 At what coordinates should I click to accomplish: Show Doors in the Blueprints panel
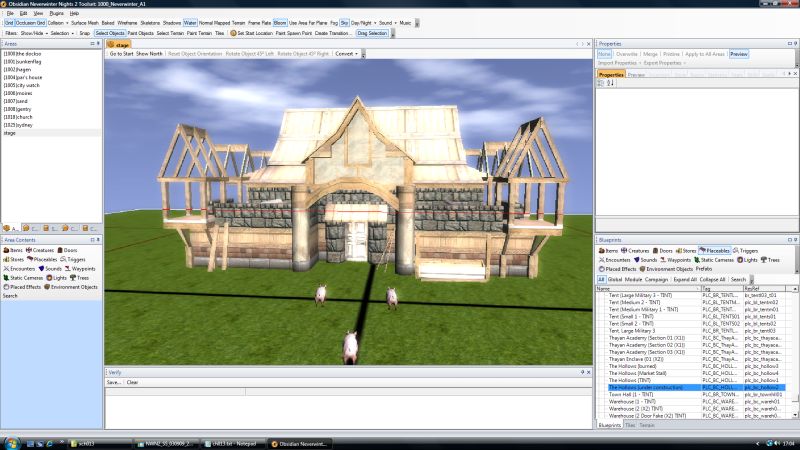click(662, 251)
